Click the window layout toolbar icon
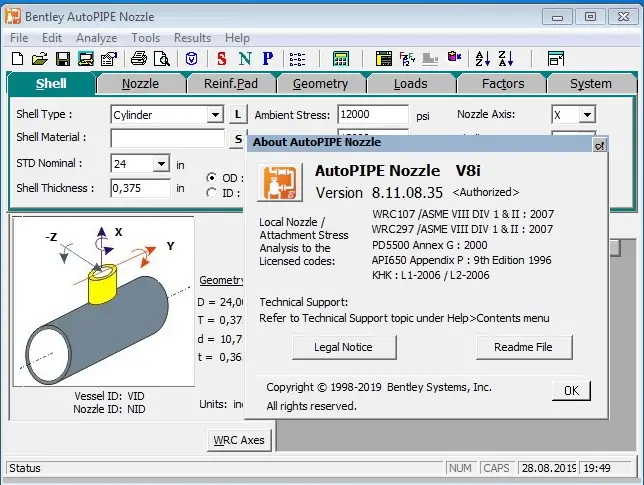644x485 pixels. [x=556, y=59]
